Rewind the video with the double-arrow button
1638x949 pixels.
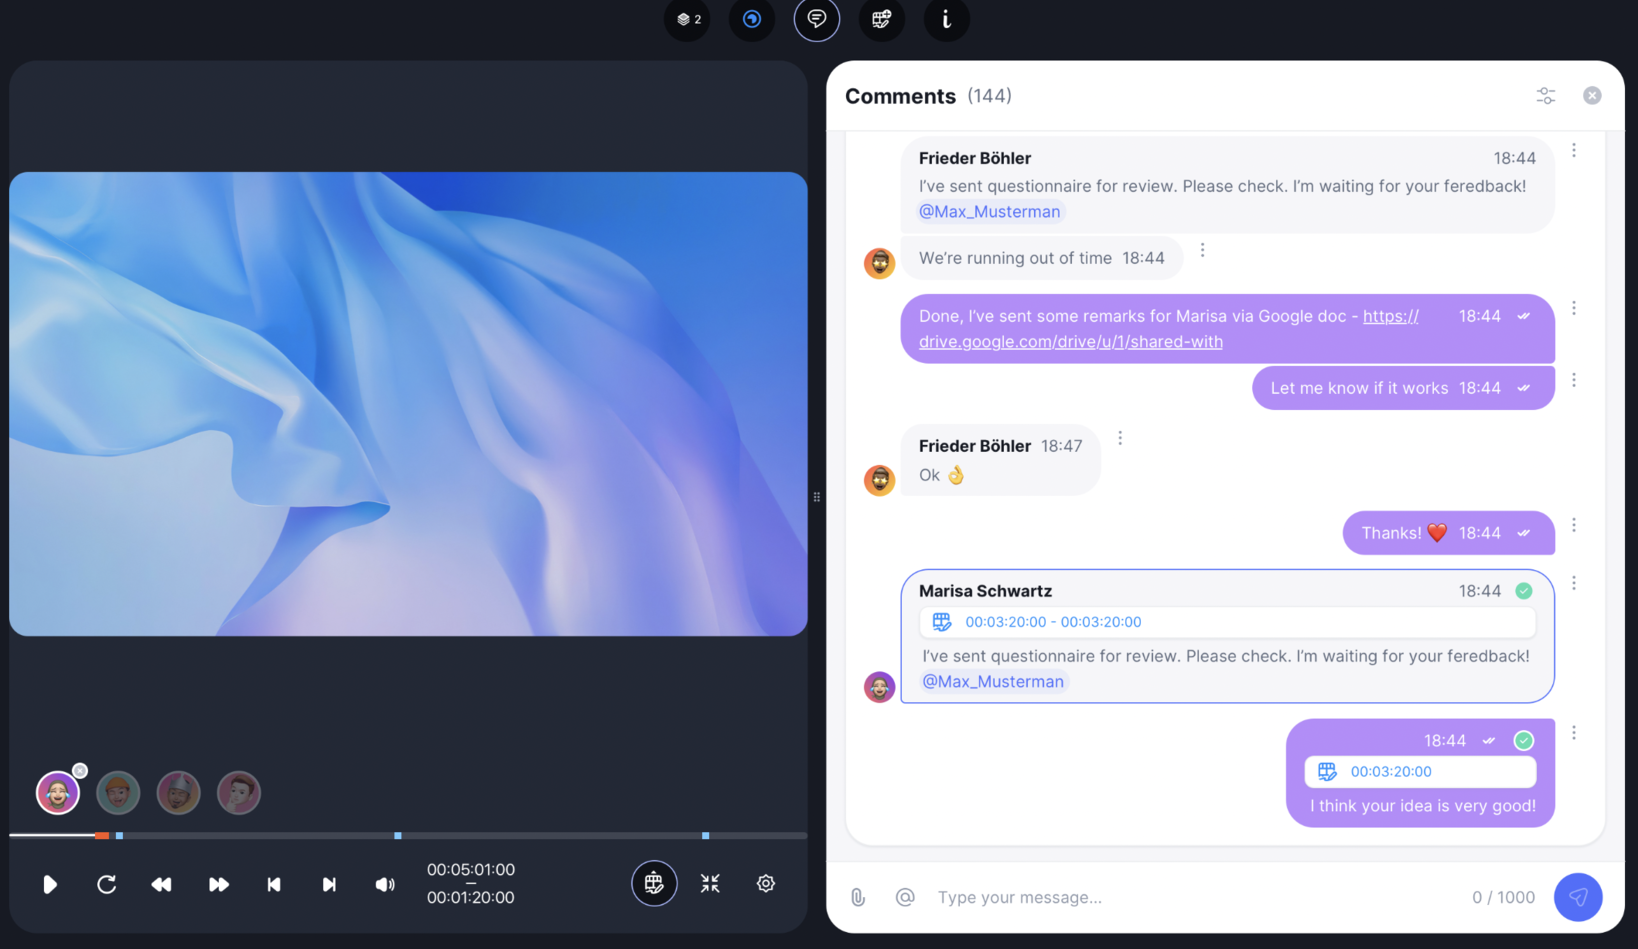pos(161,884)
